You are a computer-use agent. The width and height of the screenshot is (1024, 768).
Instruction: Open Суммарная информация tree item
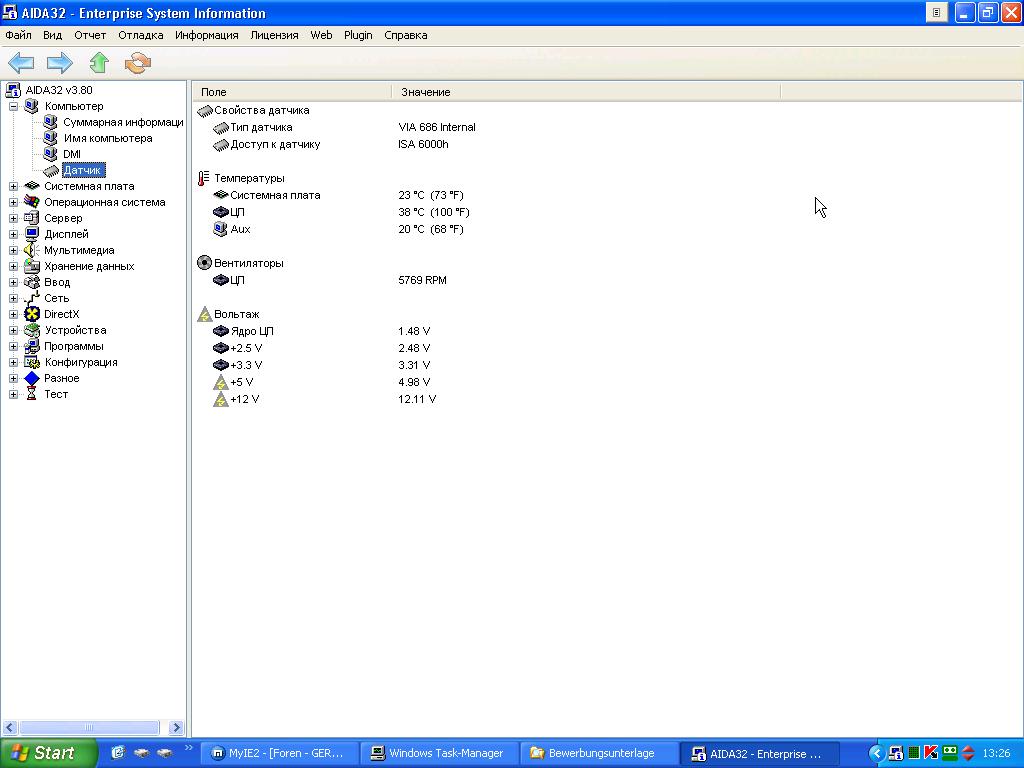point(123,122)
